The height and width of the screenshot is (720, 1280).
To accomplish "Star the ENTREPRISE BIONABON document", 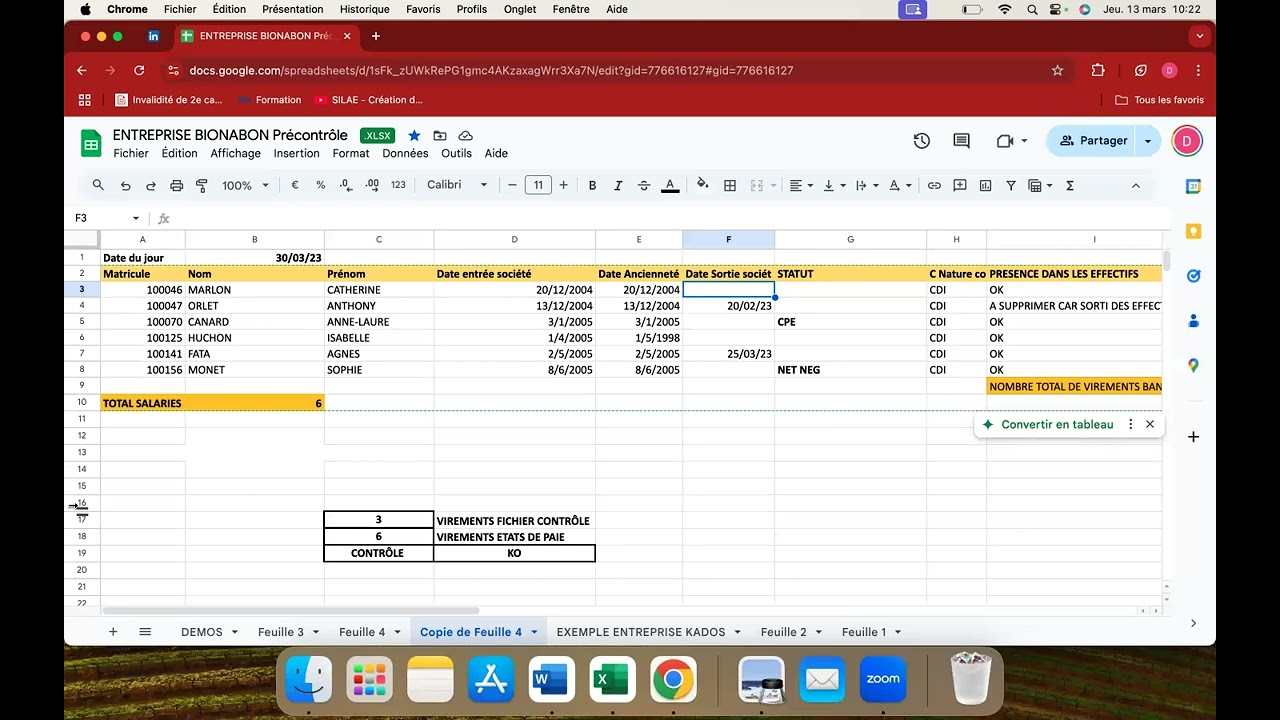I will 414,135.
